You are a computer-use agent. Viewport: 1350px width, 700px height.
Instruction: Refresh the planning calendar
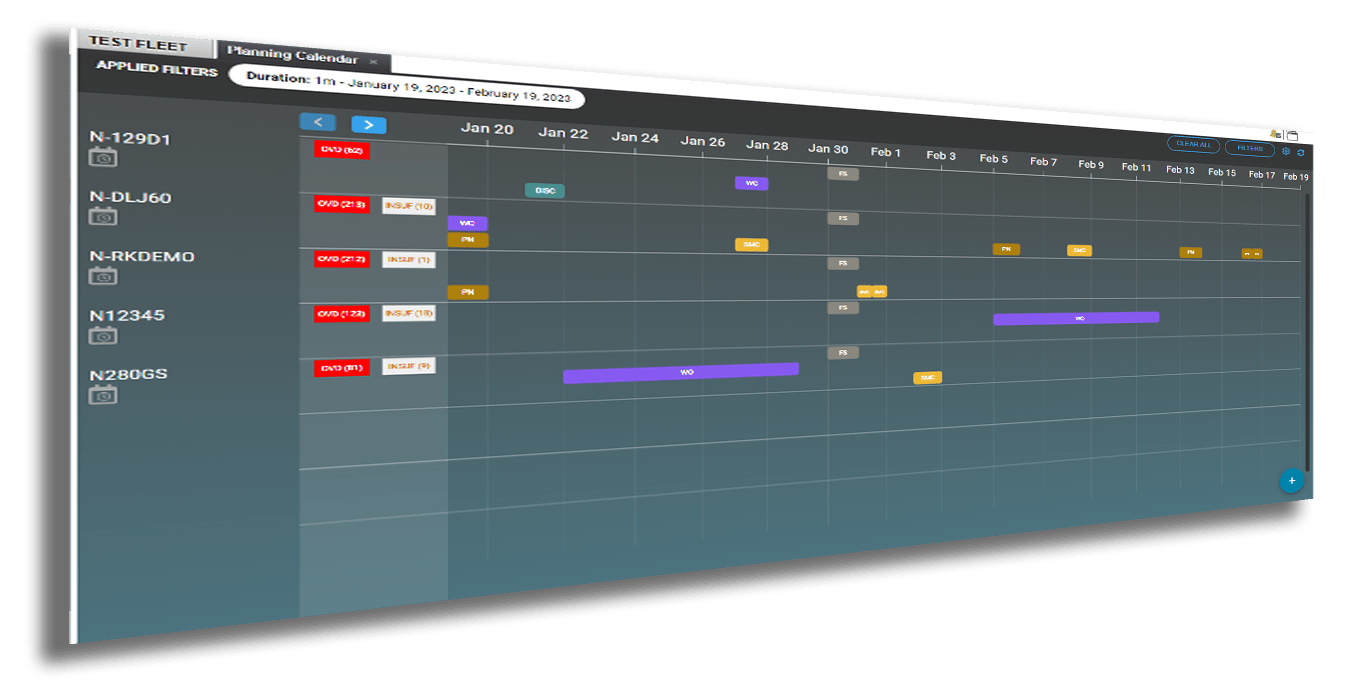1300,153
